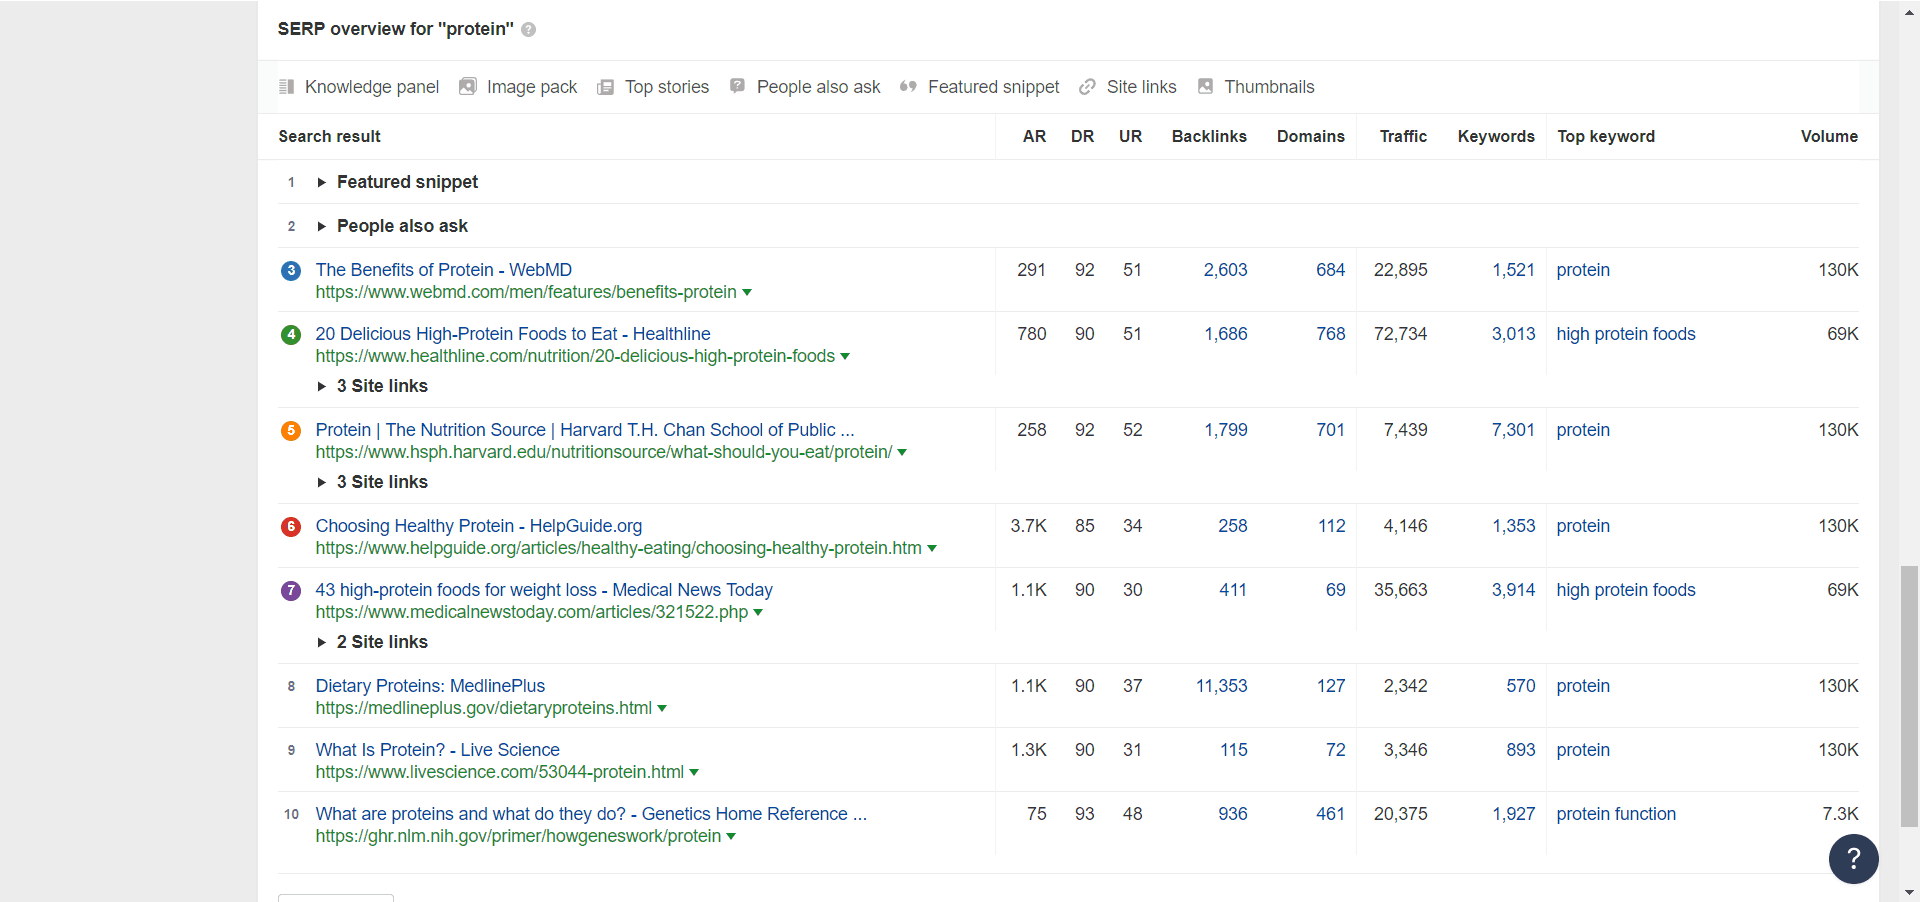
Task: Click the help icon beside SERP overview title
Action: coord(529,30)
